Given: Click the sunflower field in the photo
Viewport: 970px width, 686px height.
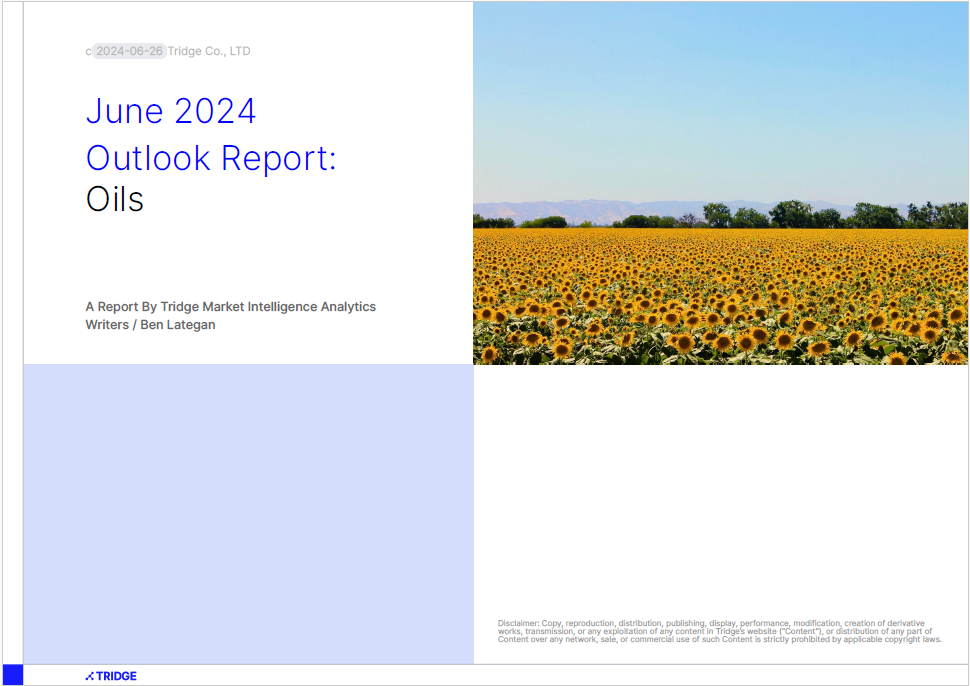Looking at the screenshot, I should point(720,300).
